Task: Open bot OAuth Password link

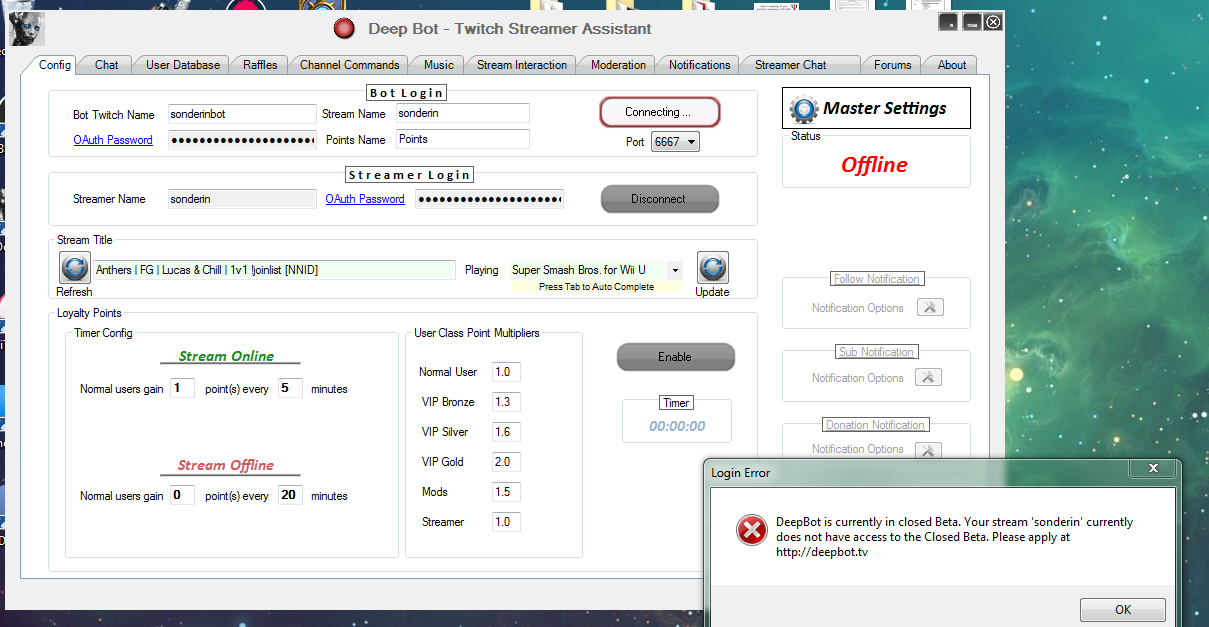Action: click(113, 140)
